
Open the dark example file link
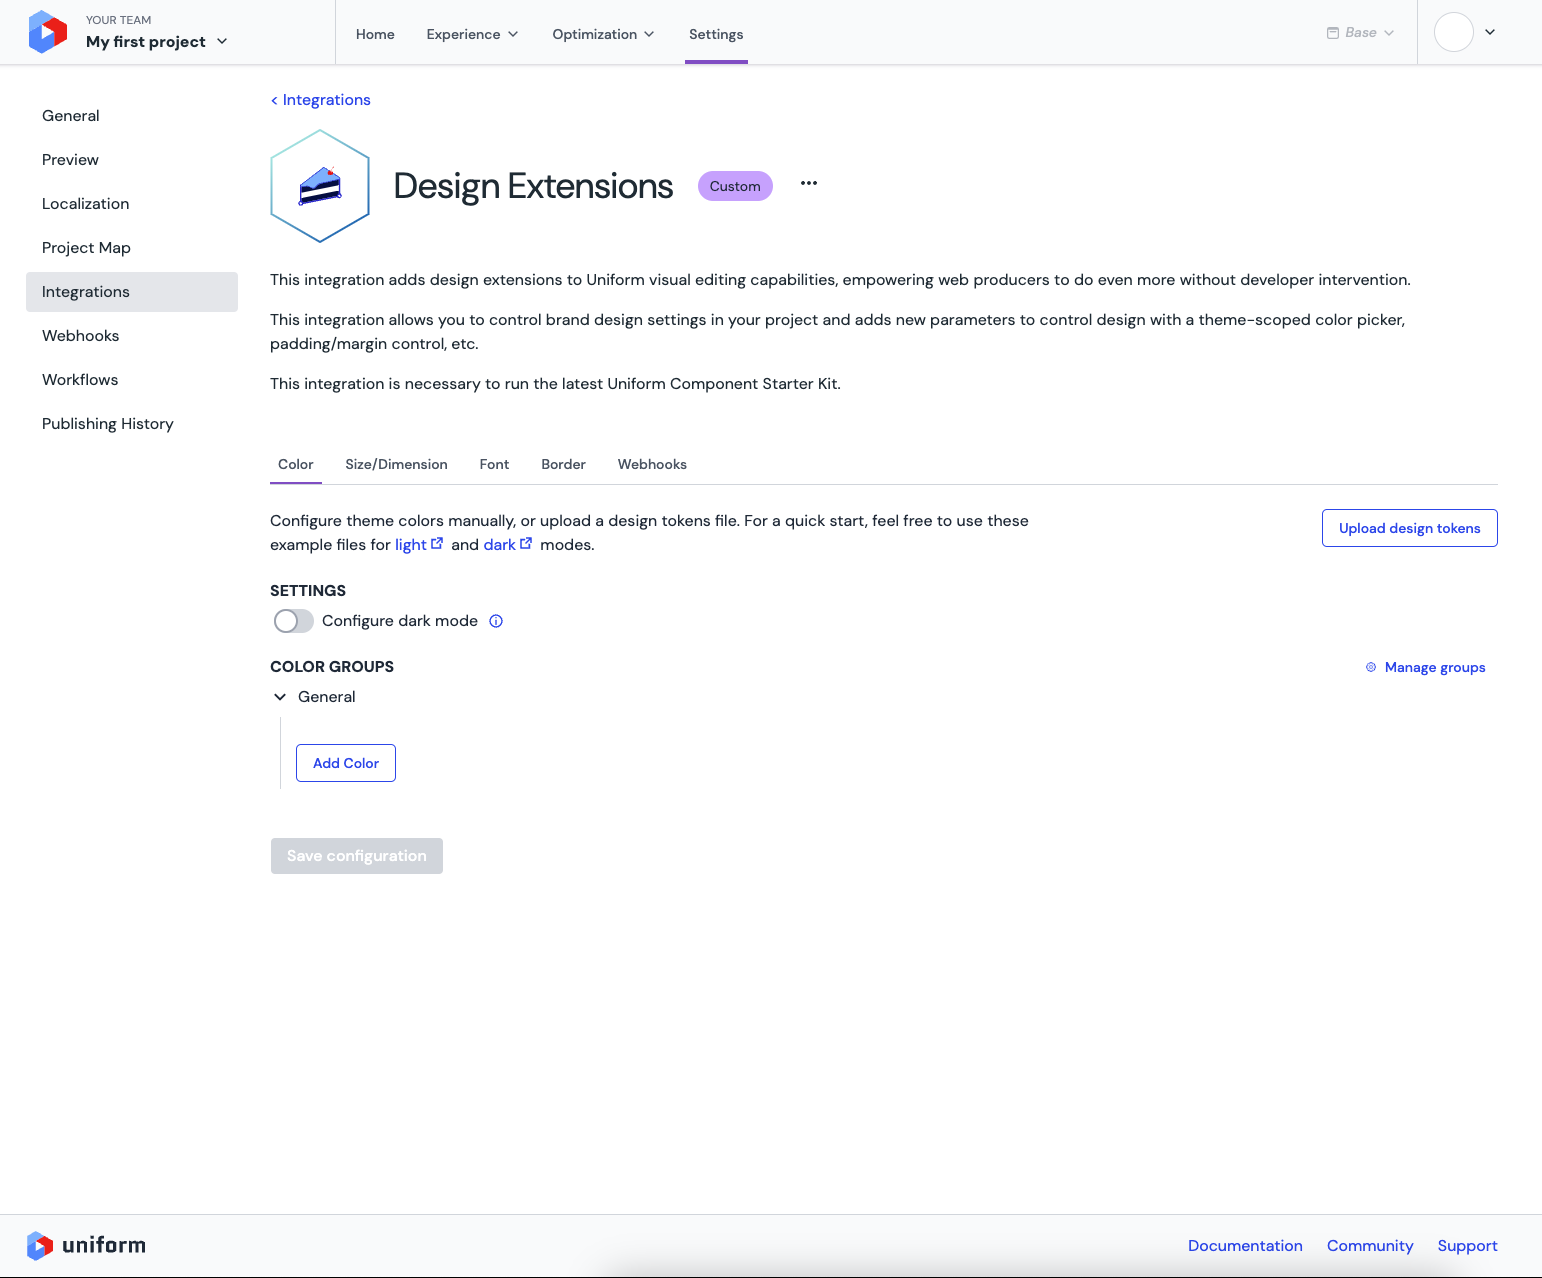click(x=499, y=545)
